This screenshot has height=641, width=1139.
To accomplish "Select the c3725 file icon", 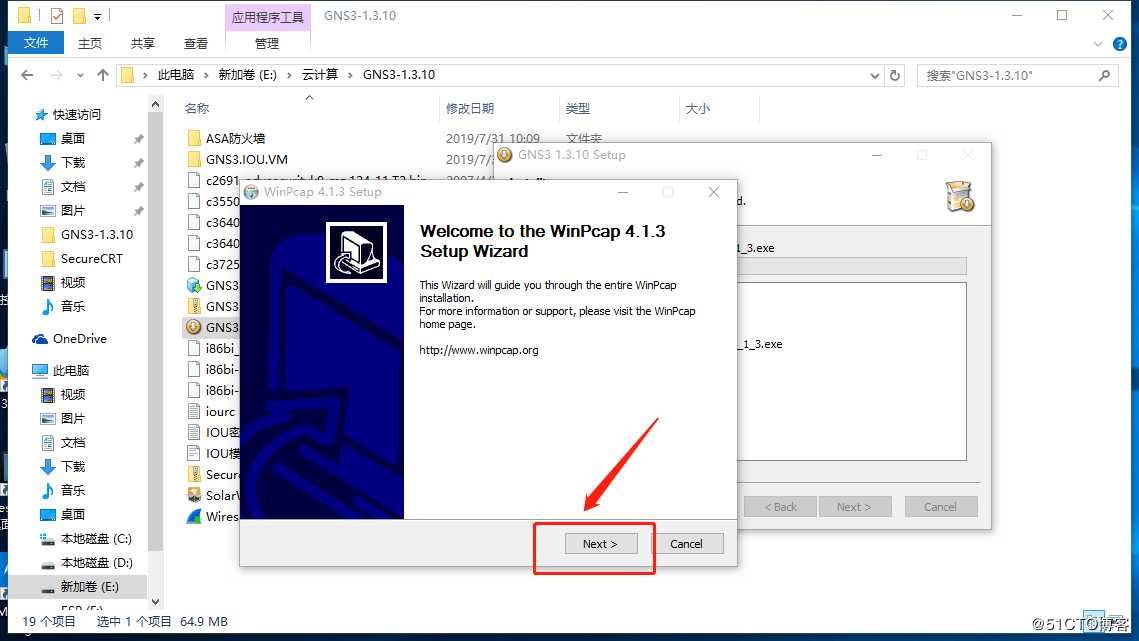I will coord(194,265).
